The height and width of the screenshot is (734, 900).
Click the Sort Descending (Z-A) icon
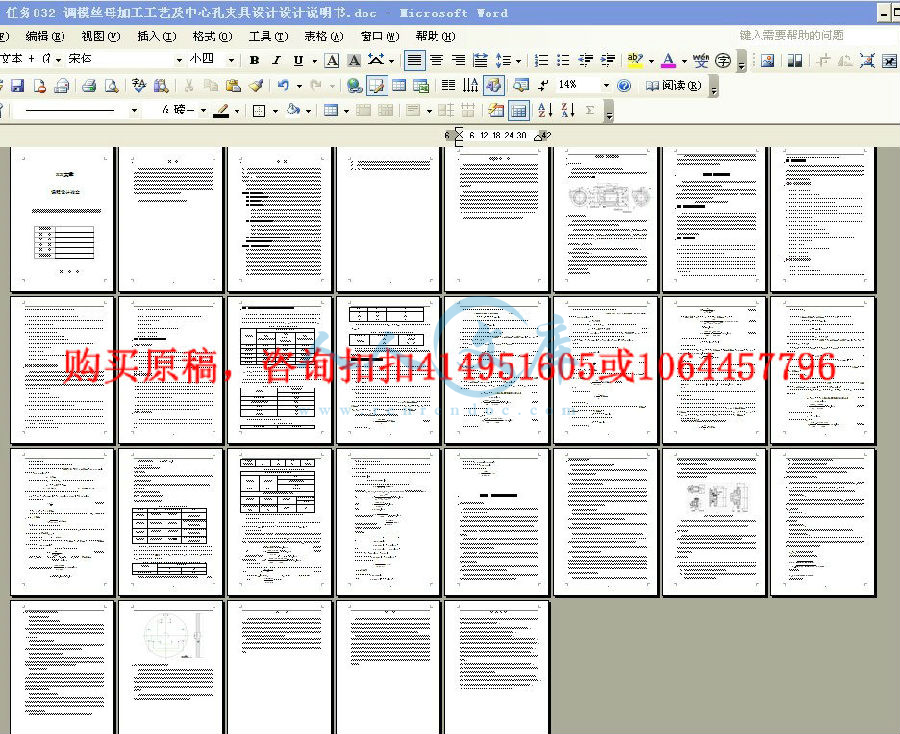(x=568, y=110)
